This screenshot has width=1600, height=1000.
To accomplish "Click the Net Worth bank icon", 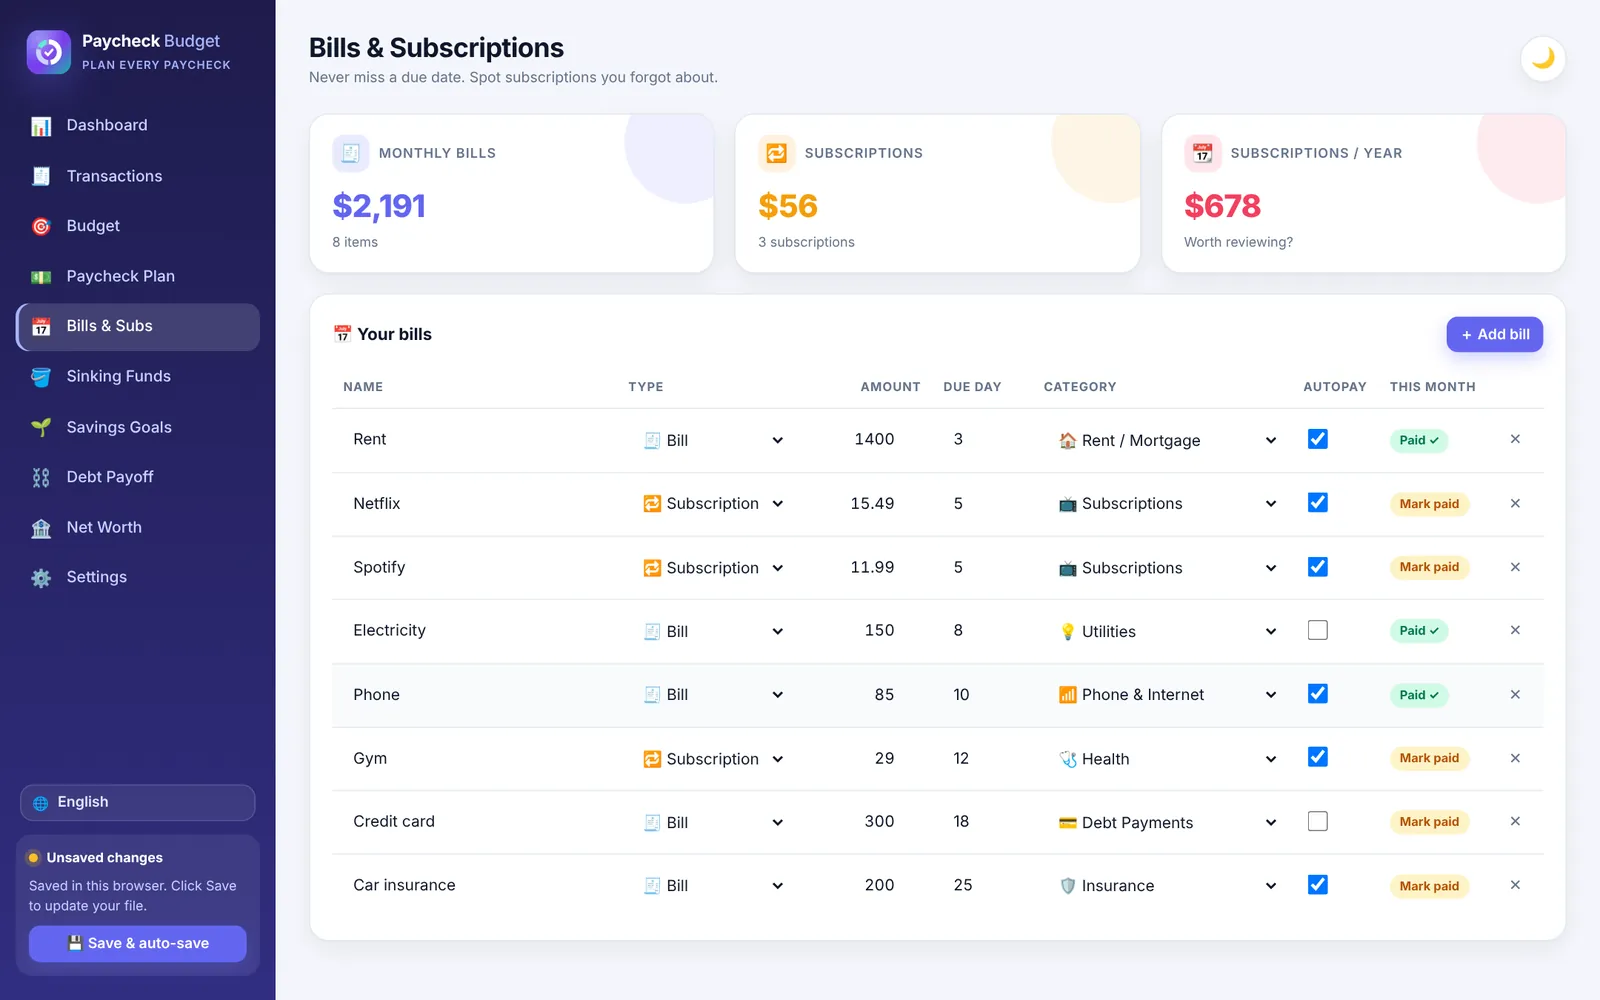I will (41, 528).
